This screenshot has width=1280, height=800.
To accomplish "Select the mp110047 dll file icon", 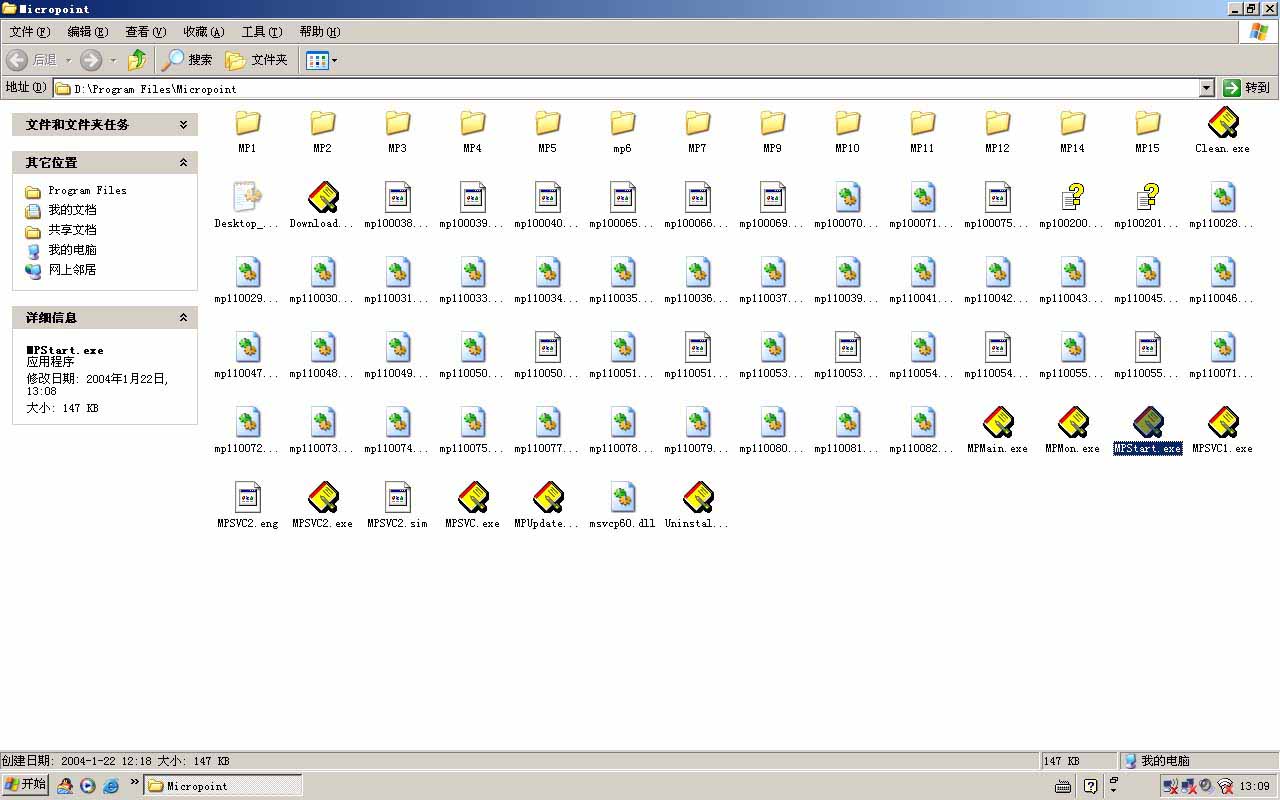I will [247, 348].
